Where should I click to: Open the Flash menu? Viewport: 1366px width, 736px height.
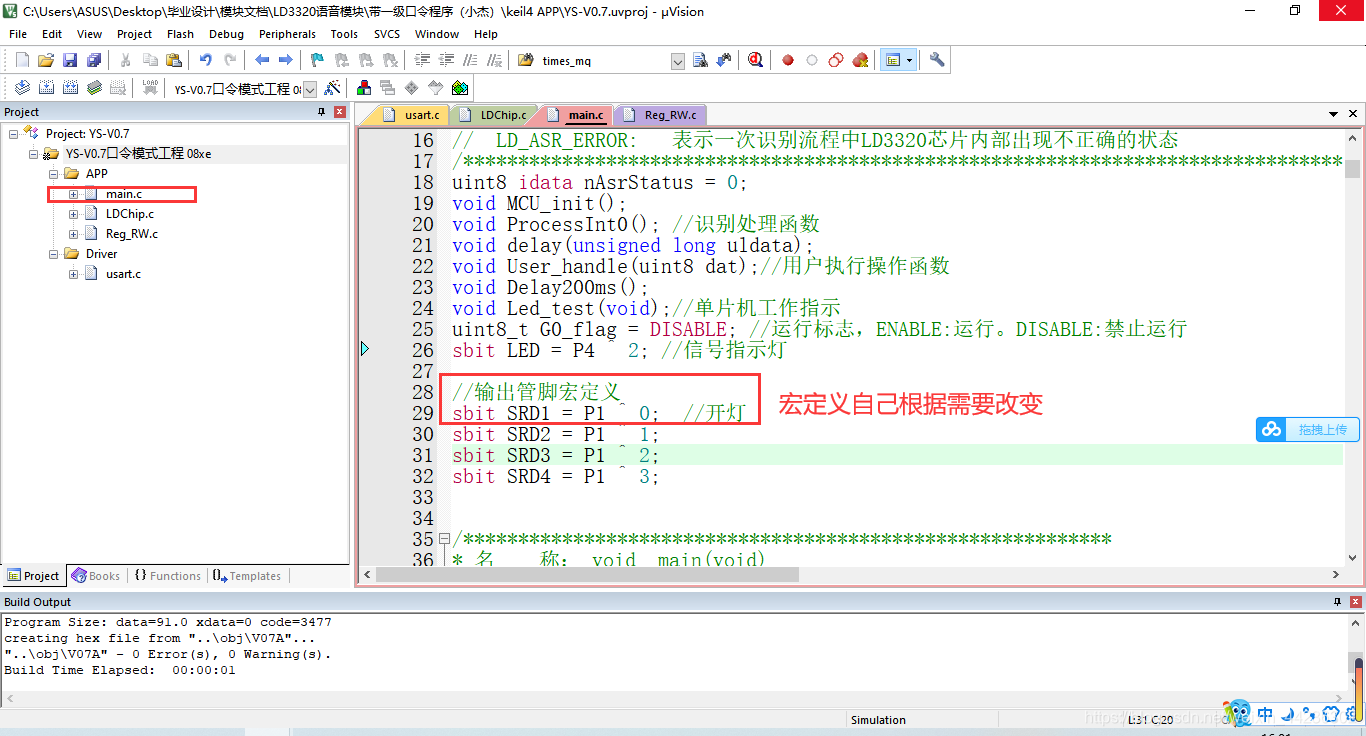181,34
